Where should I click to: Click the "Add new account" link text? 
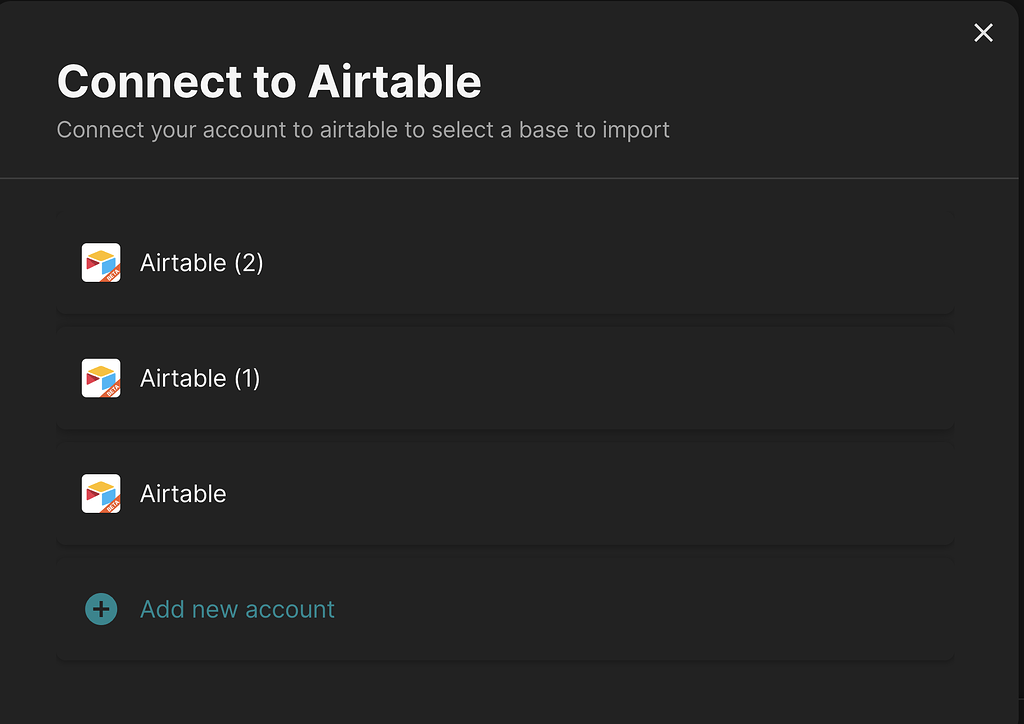coord(237,609)
